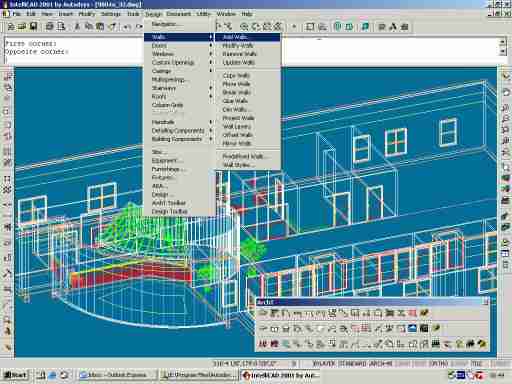Image resolution: width=512 pixels, height=384 pixels.
Task: Open Predefined Walls... dialog
Action: pos(247,156)
